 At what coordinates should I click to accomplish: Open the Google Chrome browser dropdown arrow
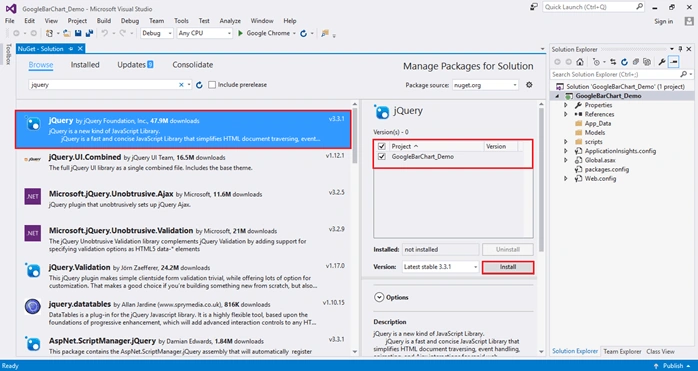[x=295, y=33]
